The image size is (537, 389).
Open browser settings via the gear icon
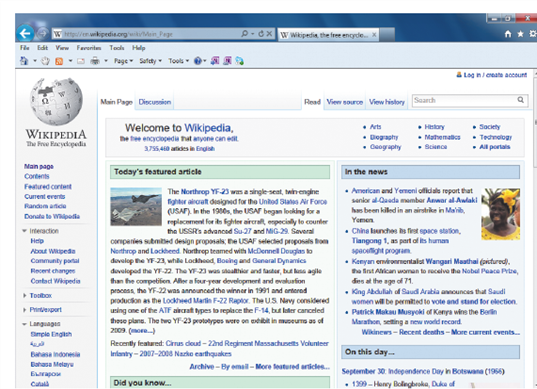tap(533, 34)
